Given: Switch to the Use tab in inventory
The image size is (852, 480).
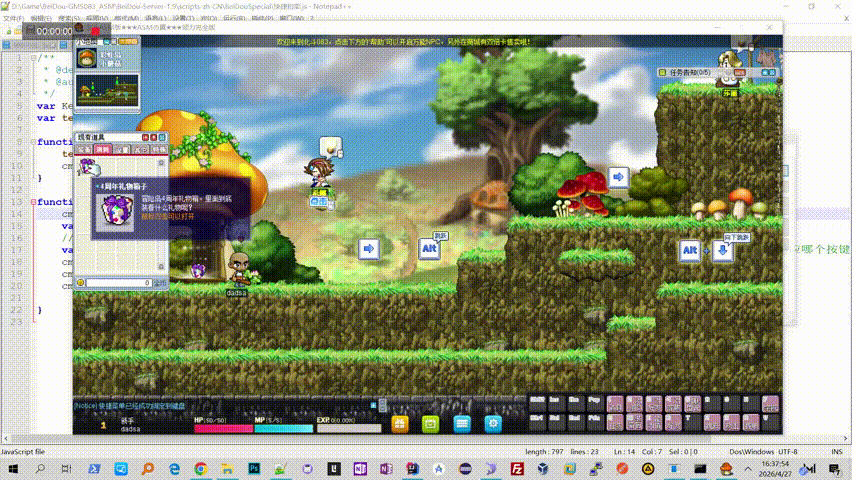Looking at the screenshot, I should click(103, 149).
